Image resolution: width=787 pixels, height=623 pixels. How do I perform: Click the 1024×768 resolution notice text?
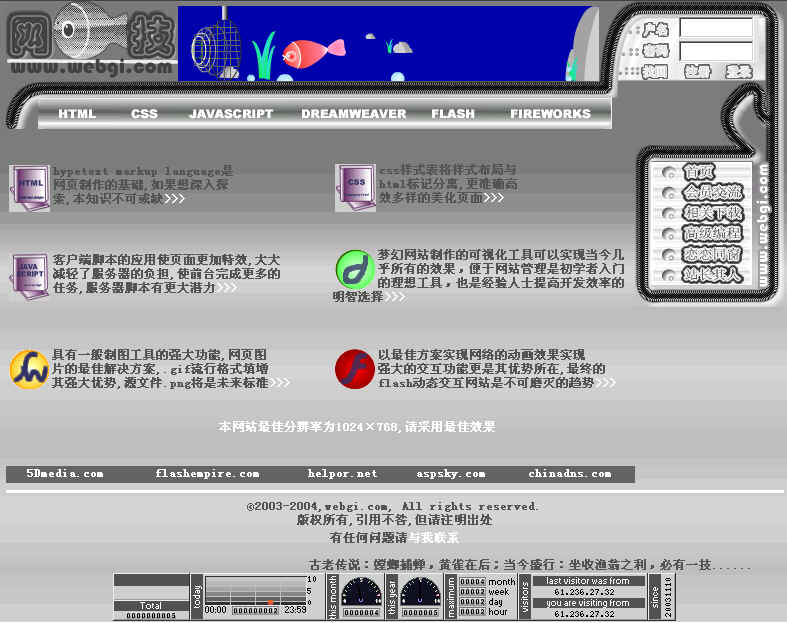[357, 427]
